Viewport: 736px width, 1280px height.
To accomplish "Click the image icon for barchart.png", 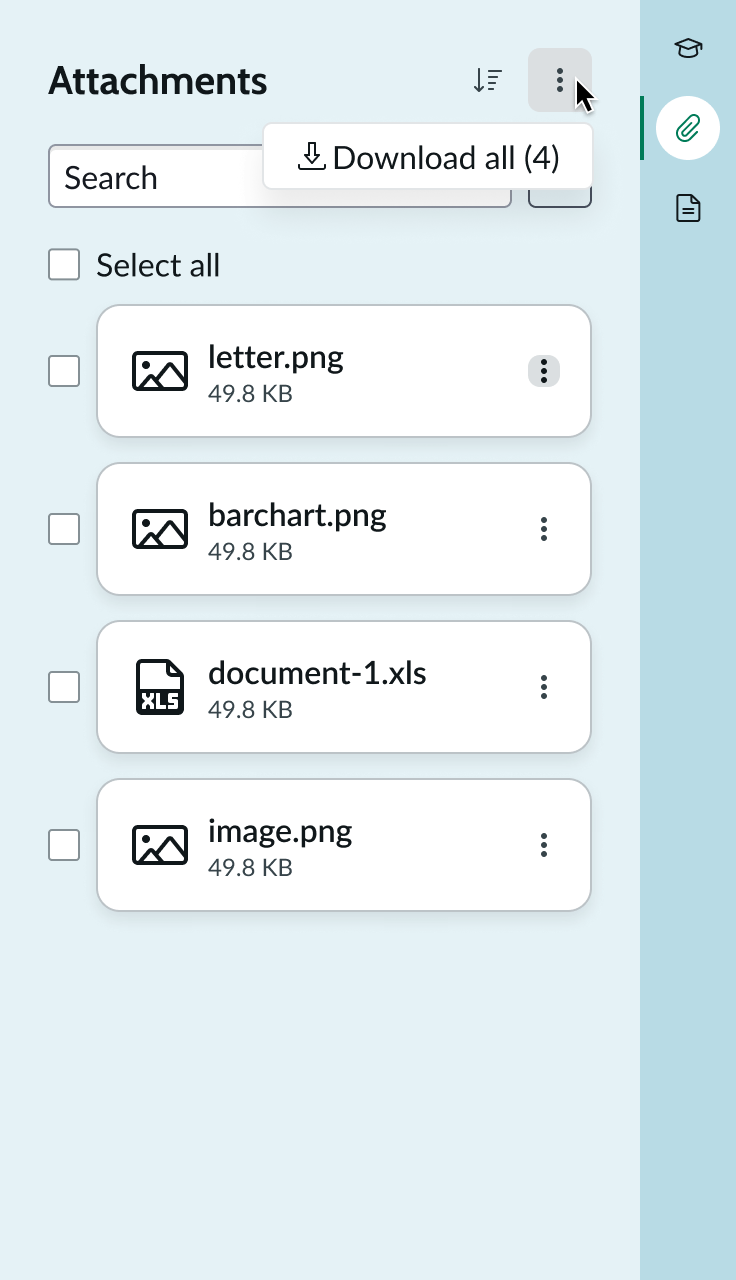I will 160,529.
